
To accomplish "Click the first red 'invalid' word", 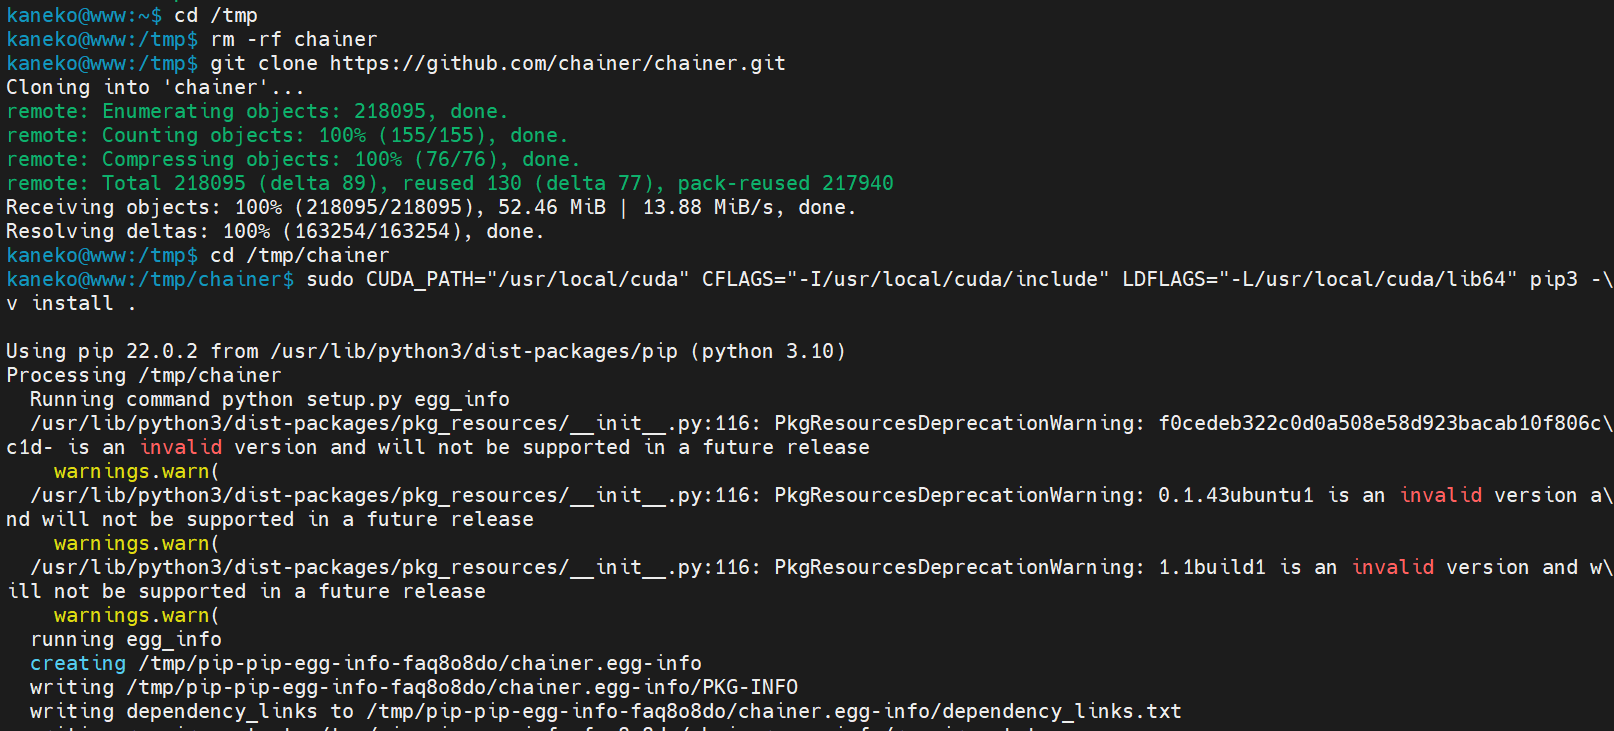I will tap(181, 447).
